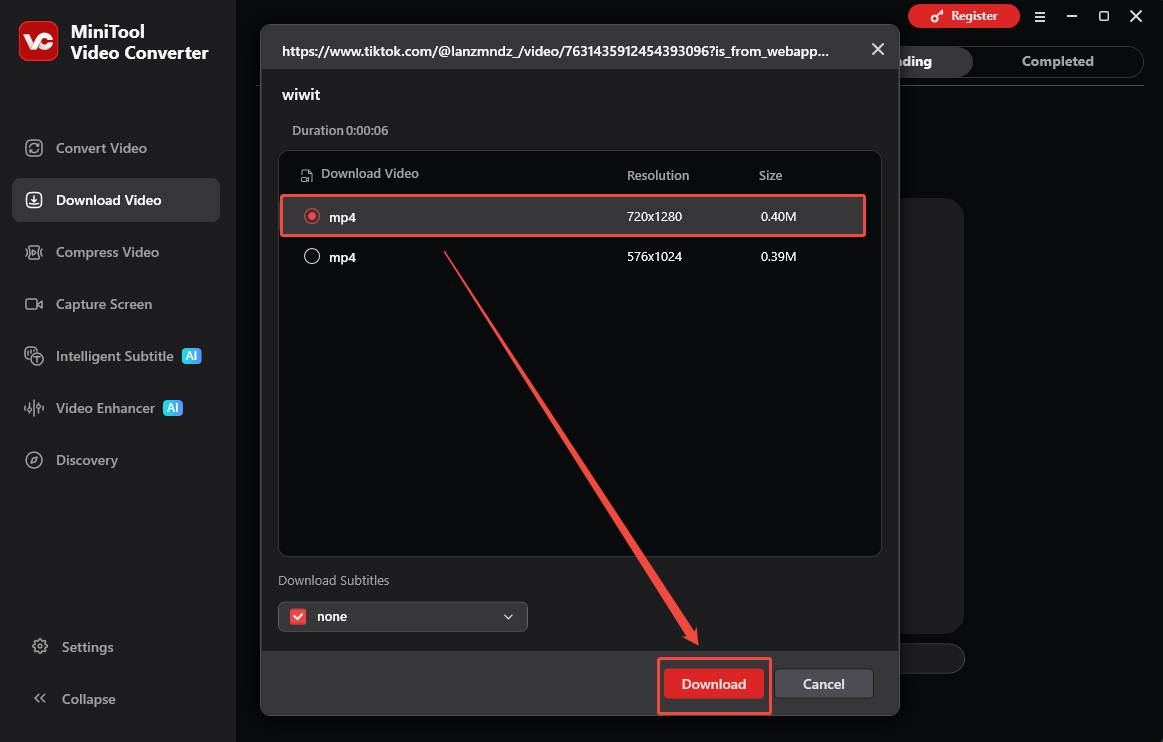
Task: Switch to the Completed tab
Action: (x=1058, y=62)
